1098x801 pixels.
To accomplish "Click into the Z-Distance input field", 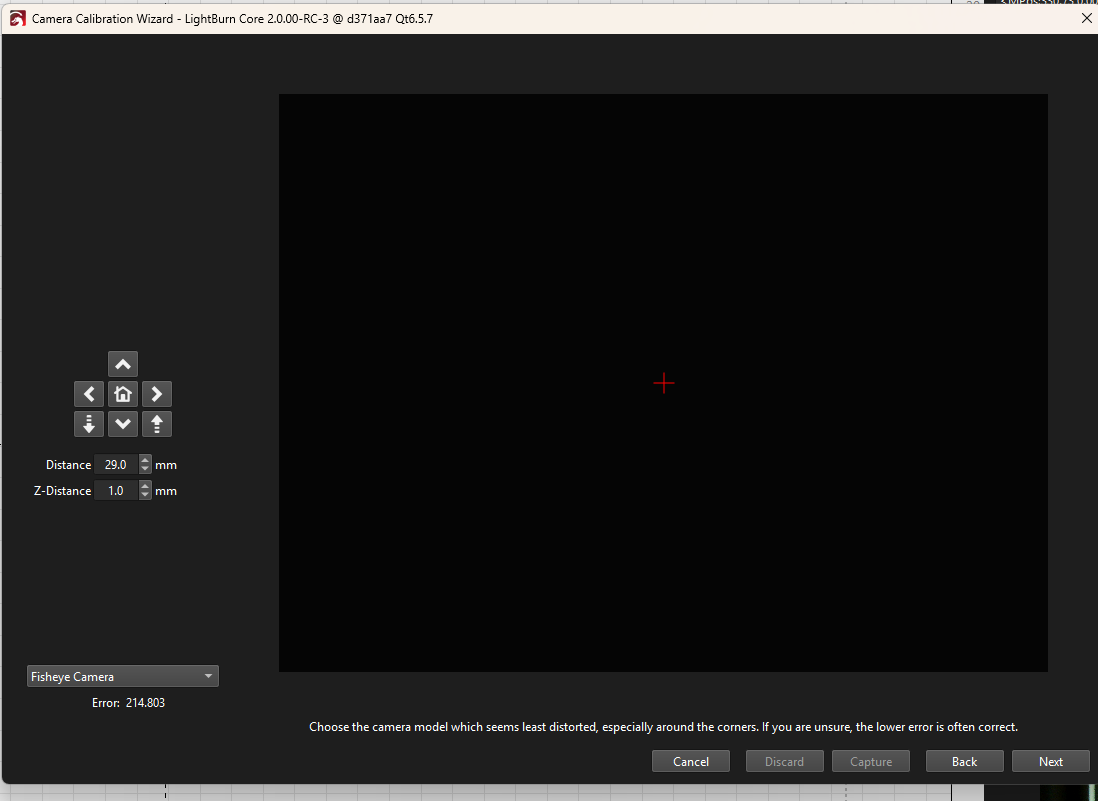I will [x=116, y=491].
